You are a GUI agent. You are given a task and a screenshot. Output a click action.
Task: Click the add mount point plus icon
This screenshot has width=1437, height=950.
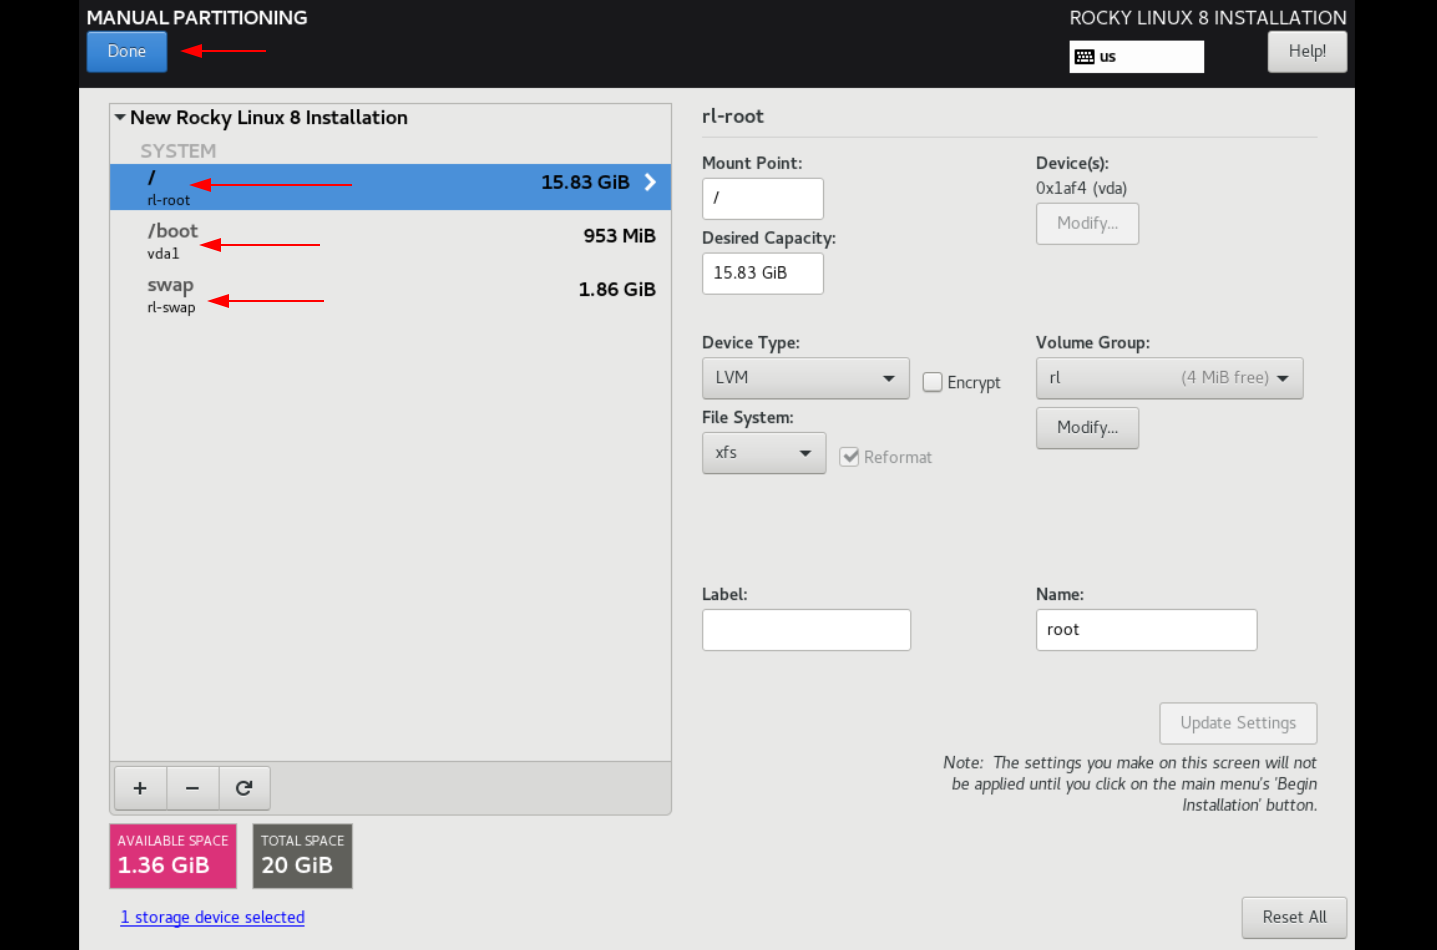tap(140, 788)
